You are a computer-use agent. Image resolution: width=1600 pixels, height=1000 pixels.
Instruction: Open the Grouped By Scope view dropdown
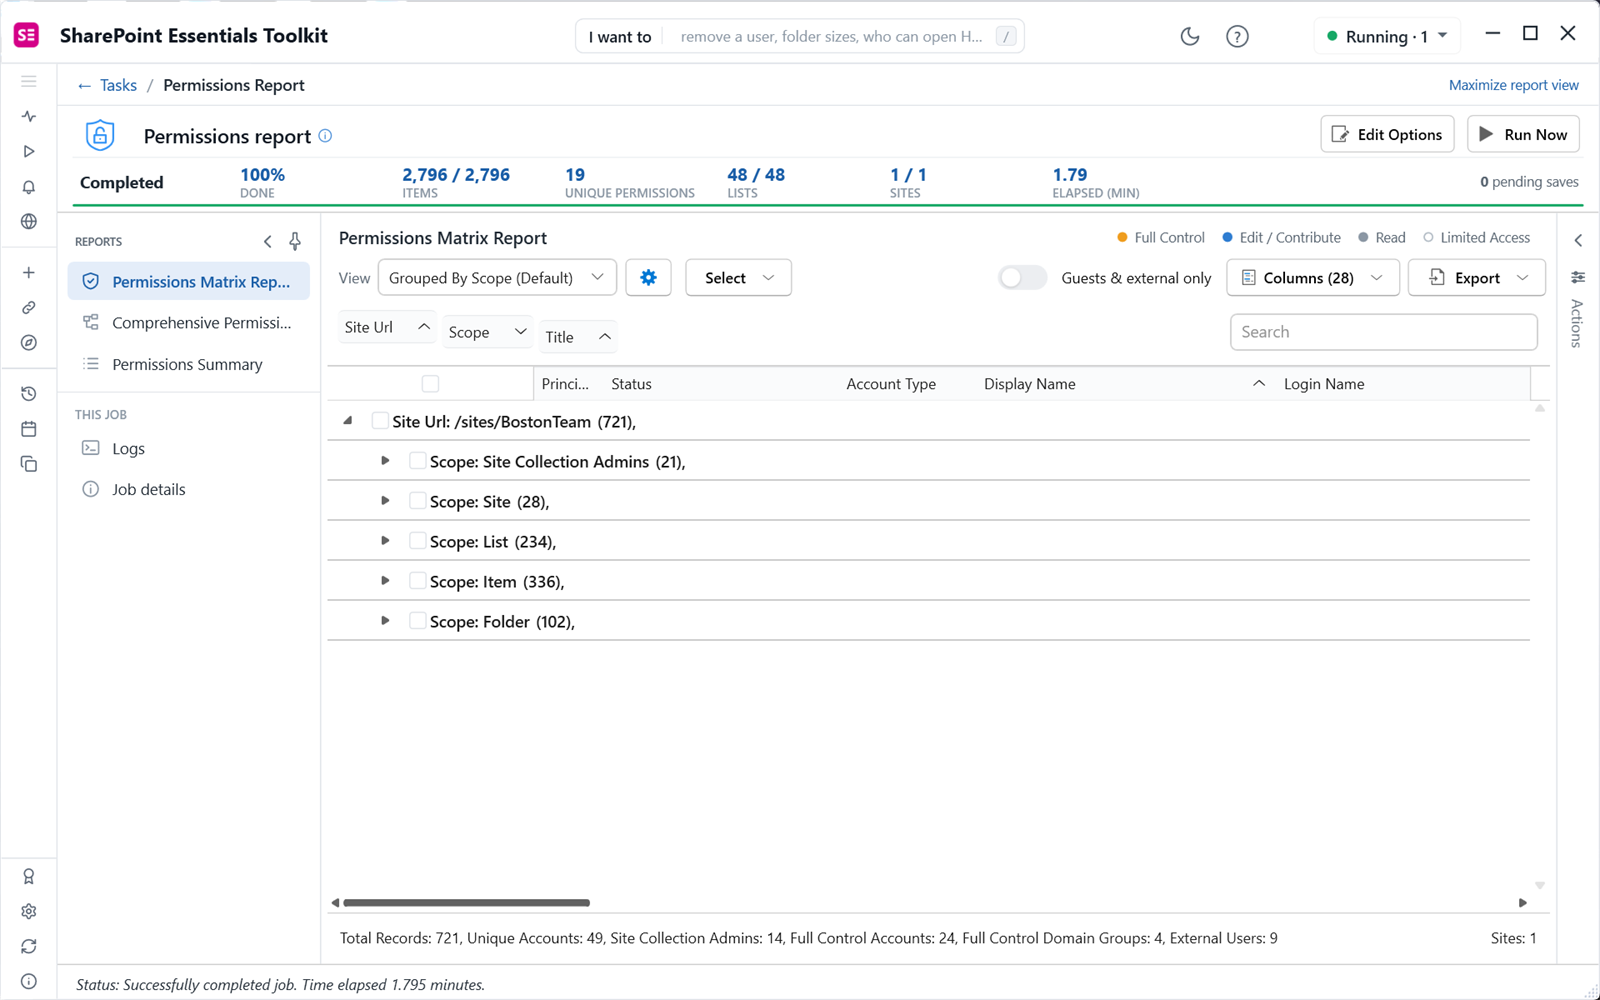click(497, 278)
